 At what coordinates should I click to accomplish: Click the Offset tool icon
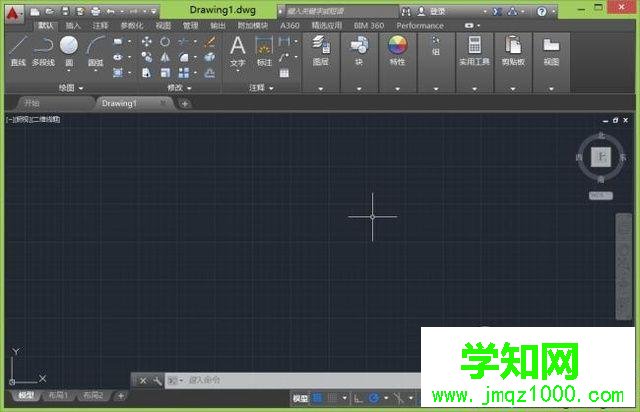[209, 73]
